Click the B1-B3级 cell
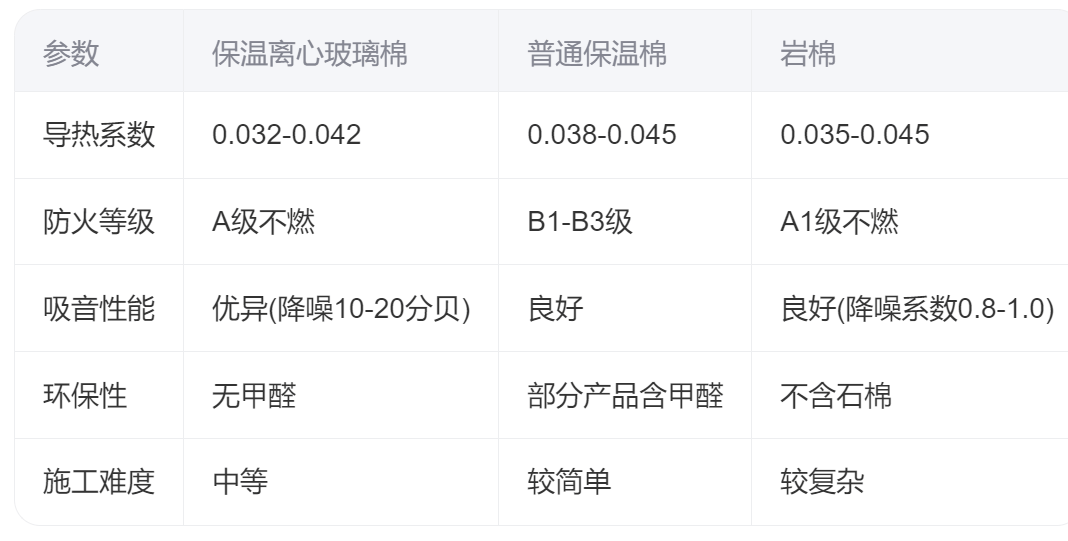Screen dimensions: 1068x541 pyautogui.click(x=580, y=222)
